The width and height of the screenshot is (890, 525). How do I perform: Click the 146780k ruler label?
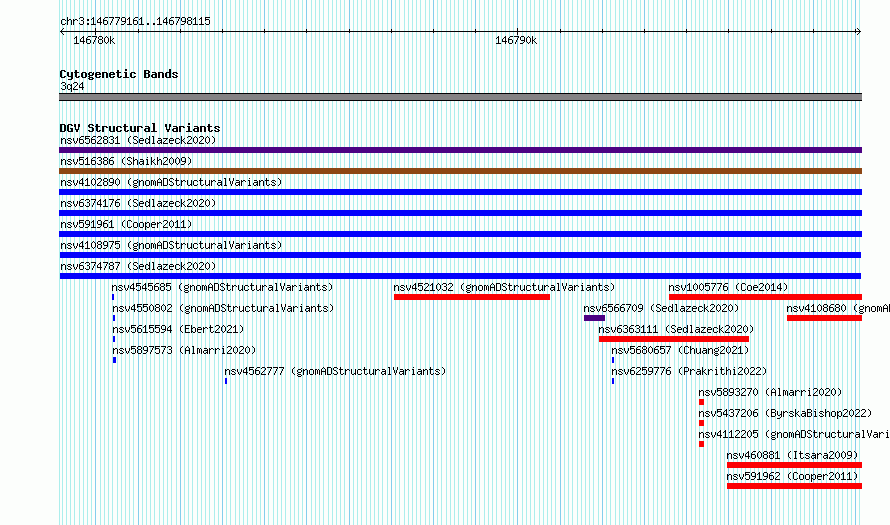pyautogui.click(x=94, y=40)
